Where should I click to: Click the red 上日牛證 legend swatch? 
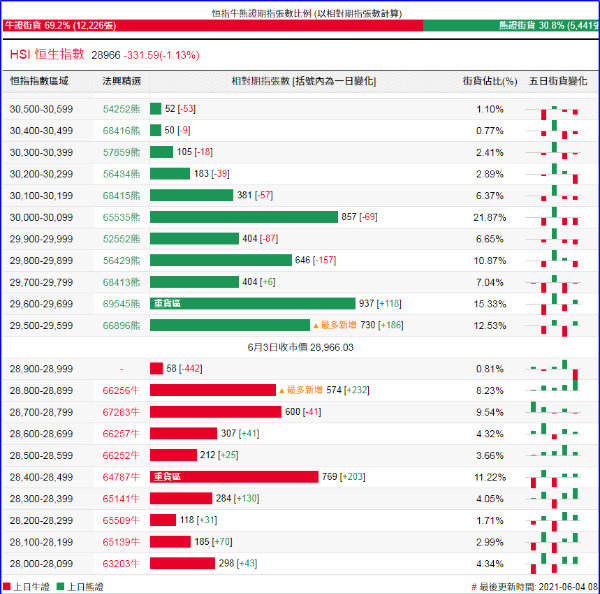click(7, 586)
